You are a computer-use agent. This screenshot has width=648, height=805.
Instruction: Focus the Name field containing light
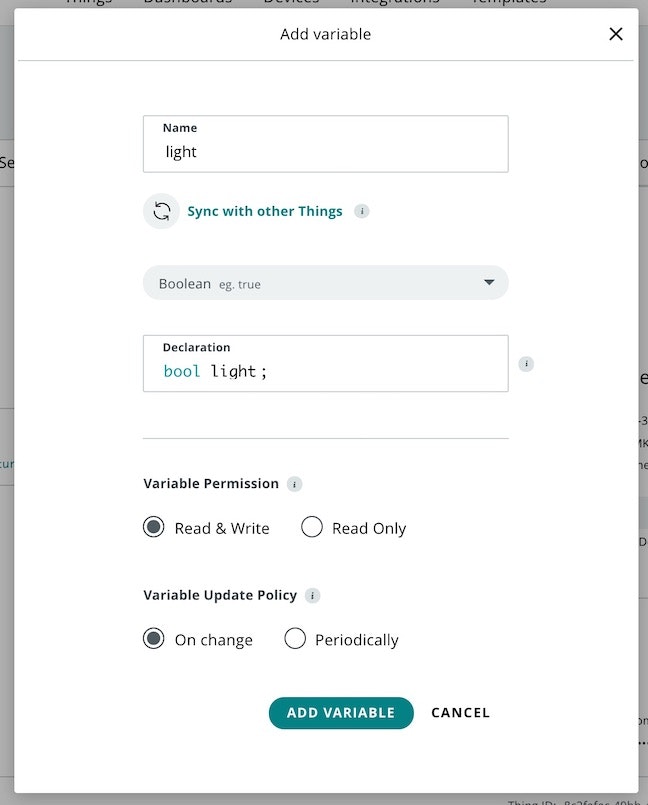point(325,152)
